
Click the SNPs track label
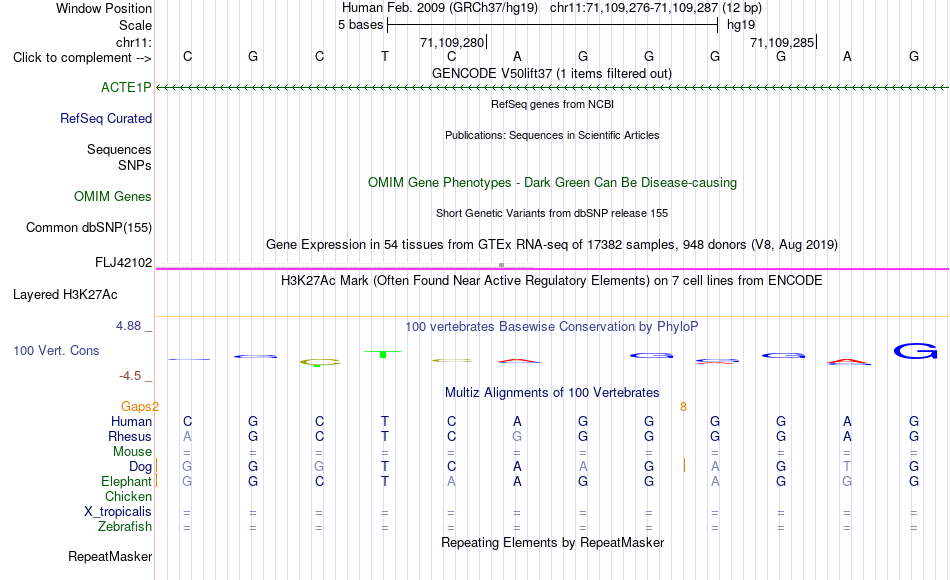[x=135, y=165]
